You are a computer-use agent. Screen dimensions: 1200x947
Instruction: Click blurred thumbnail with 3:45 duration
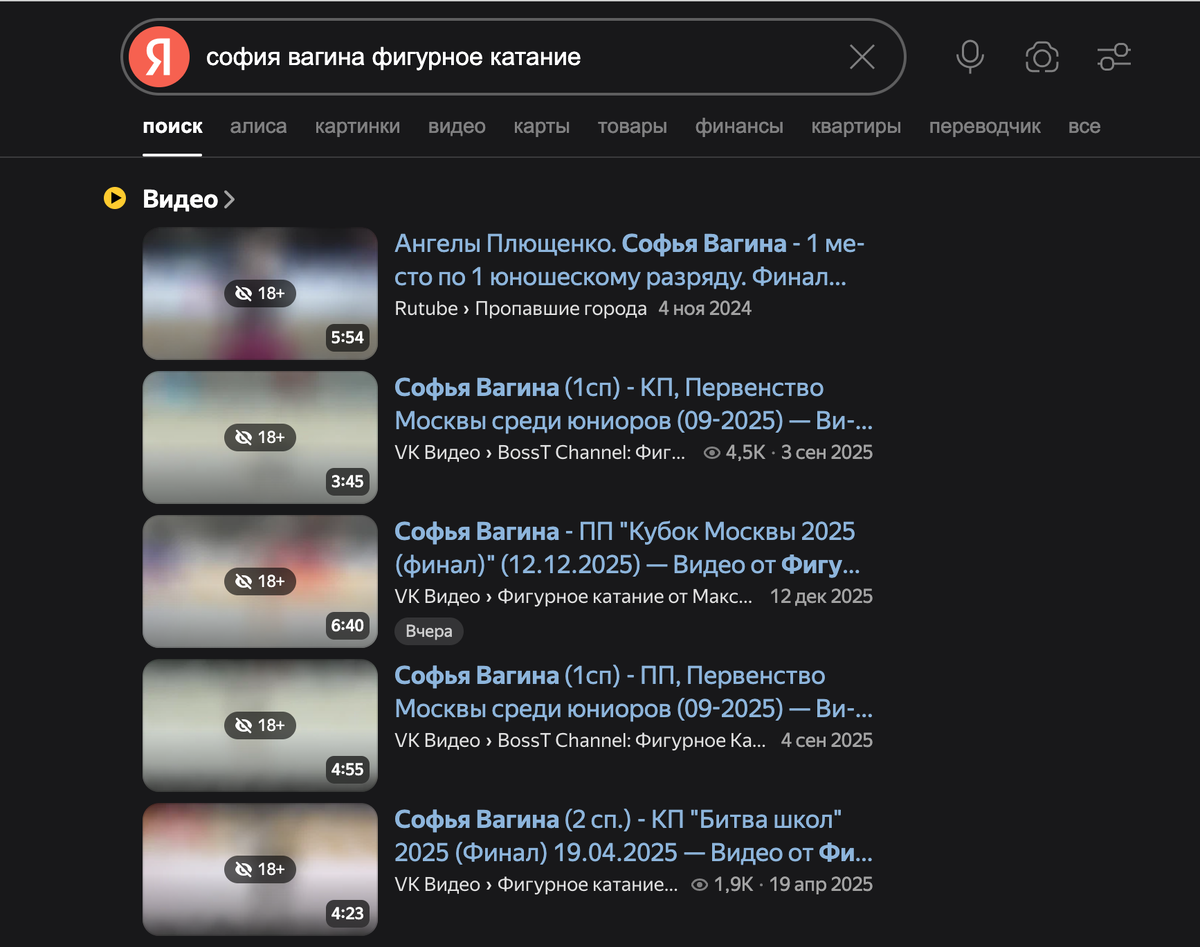[260, 437]
